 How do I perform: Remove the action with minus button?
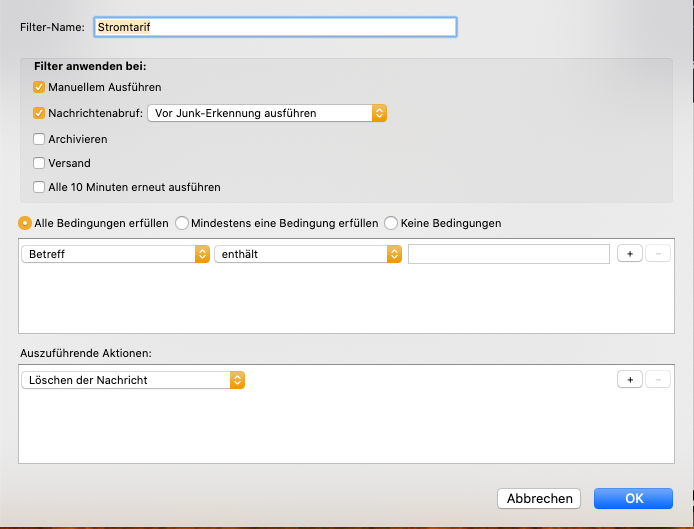[658, 379]
